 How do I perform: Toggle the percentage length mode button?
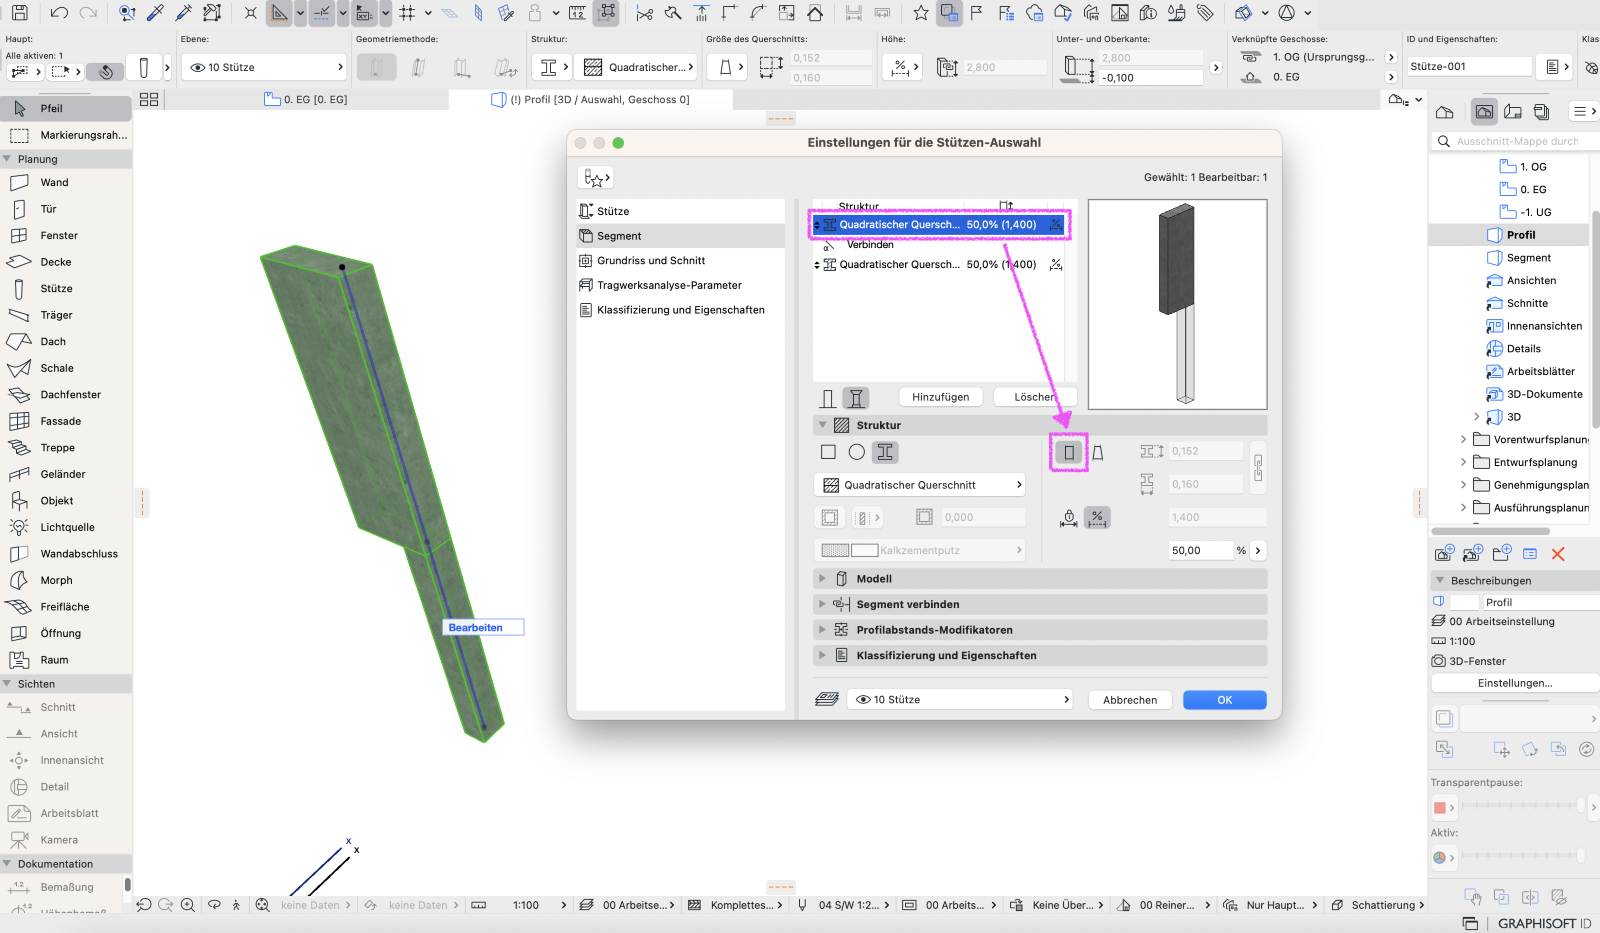pyautogui.click(x=1098, y=518)
